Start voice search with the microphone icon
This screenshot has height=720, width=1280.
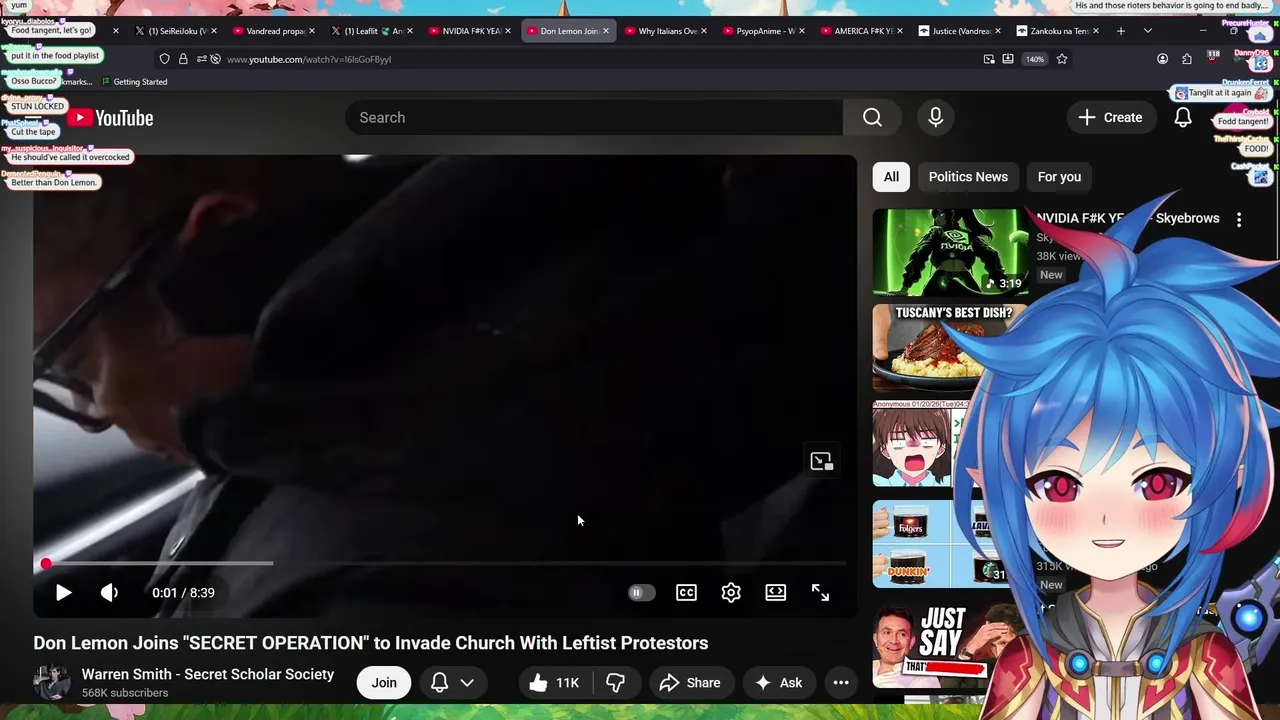click(935, 118)
